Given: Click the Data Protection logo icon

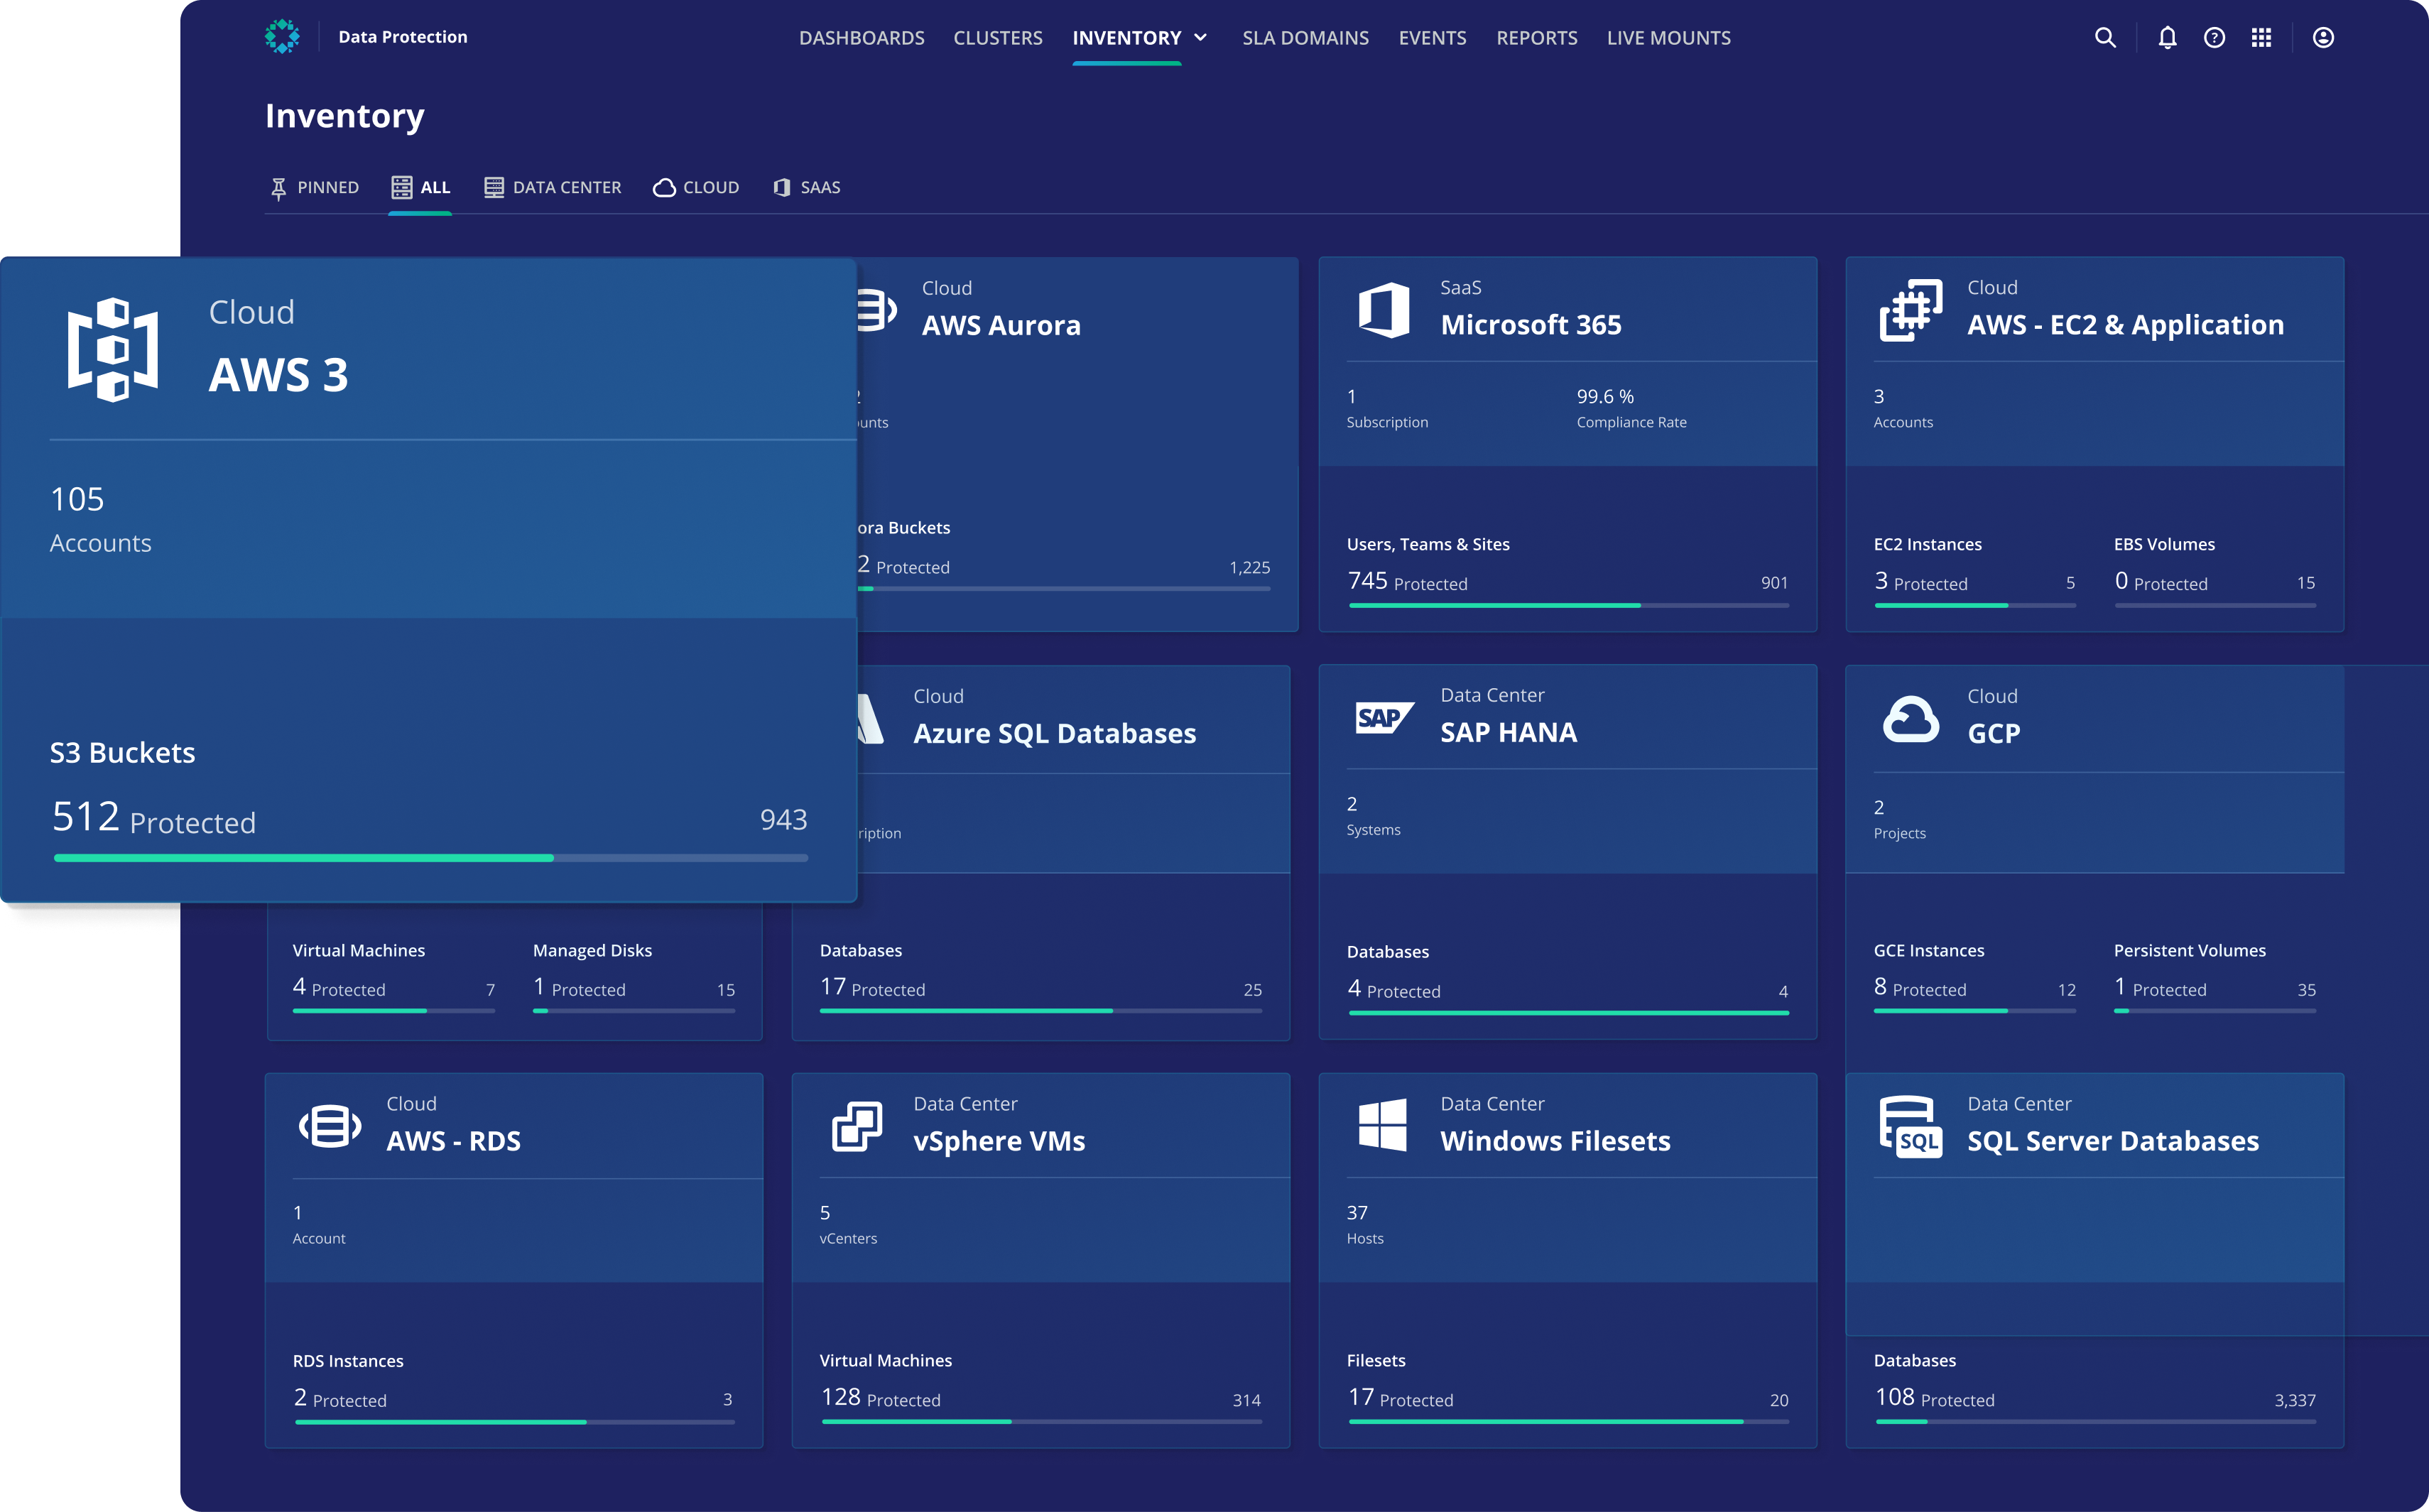Looking at the screenshot, I should pos(282,37).
